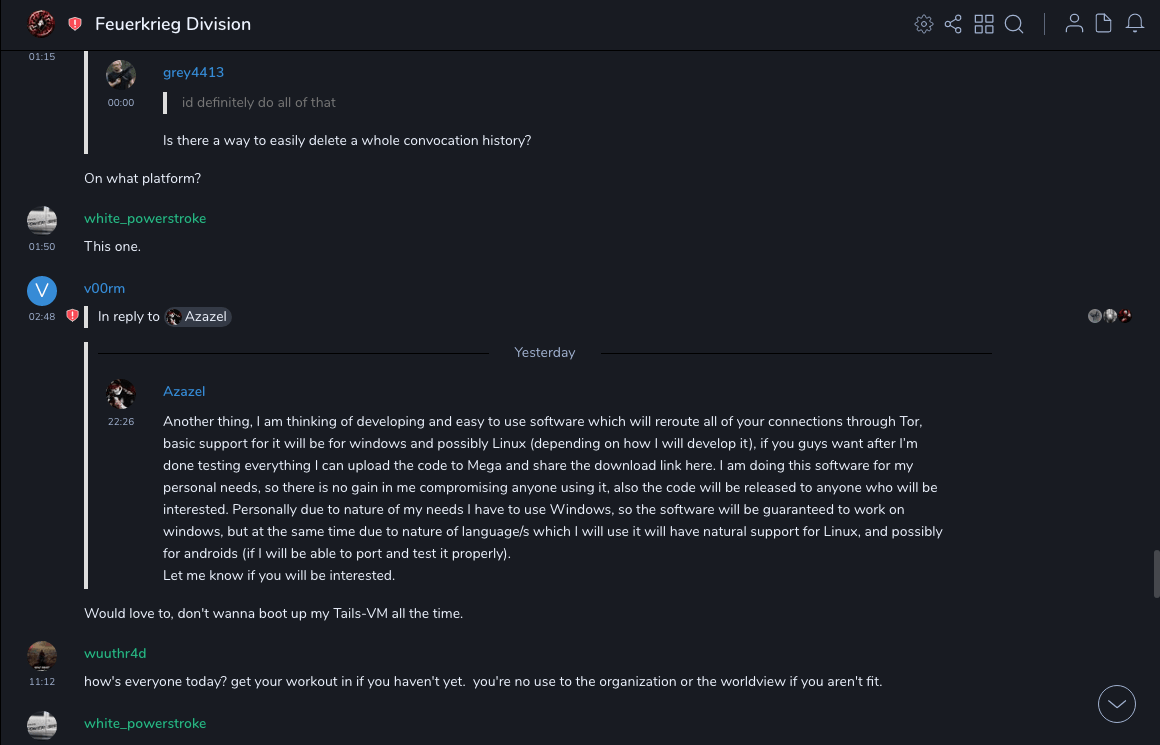The image size is (1160, 745).
Task: Click Azazel's name in quoted message
Action: 184,391
